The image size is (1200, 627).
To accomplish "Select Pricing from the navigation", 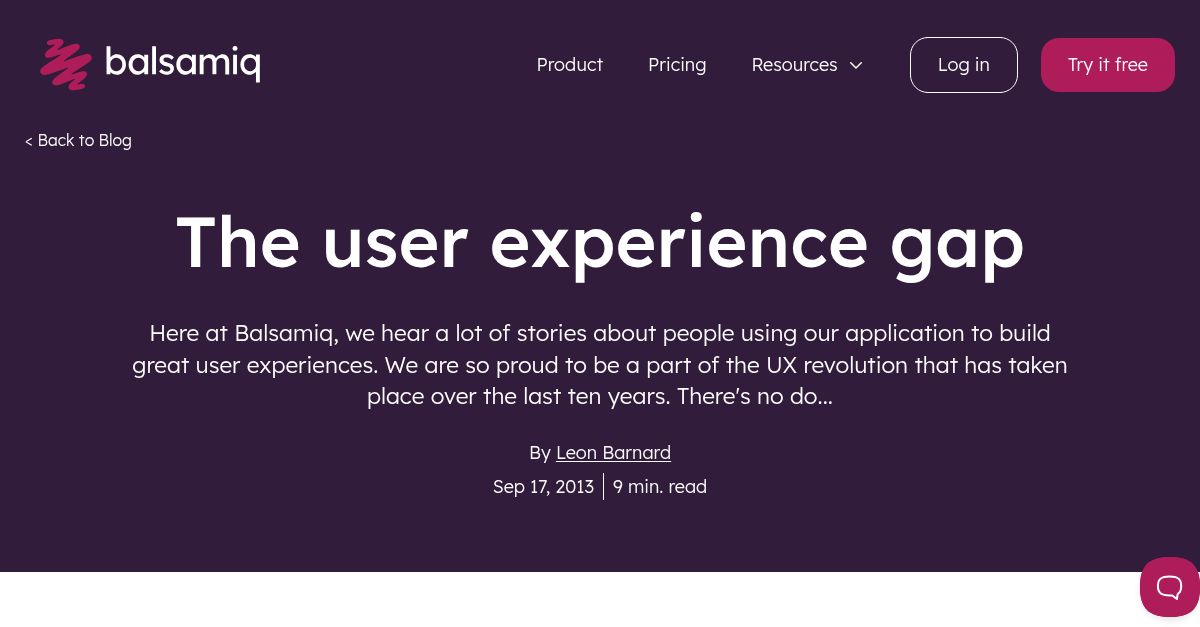I will (x=677, y=65).
